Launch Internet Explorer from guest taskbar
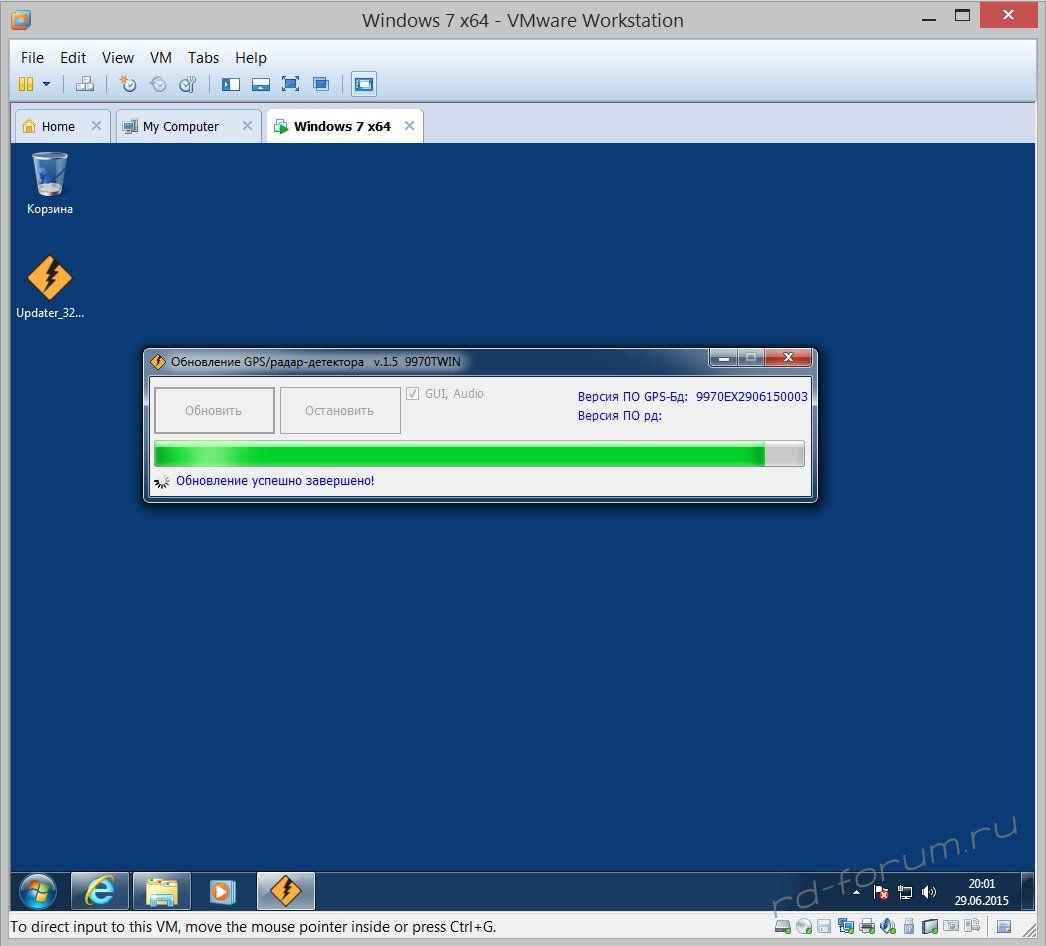The width and height of the screenshot is (1046, 946). tap(100, 891)
